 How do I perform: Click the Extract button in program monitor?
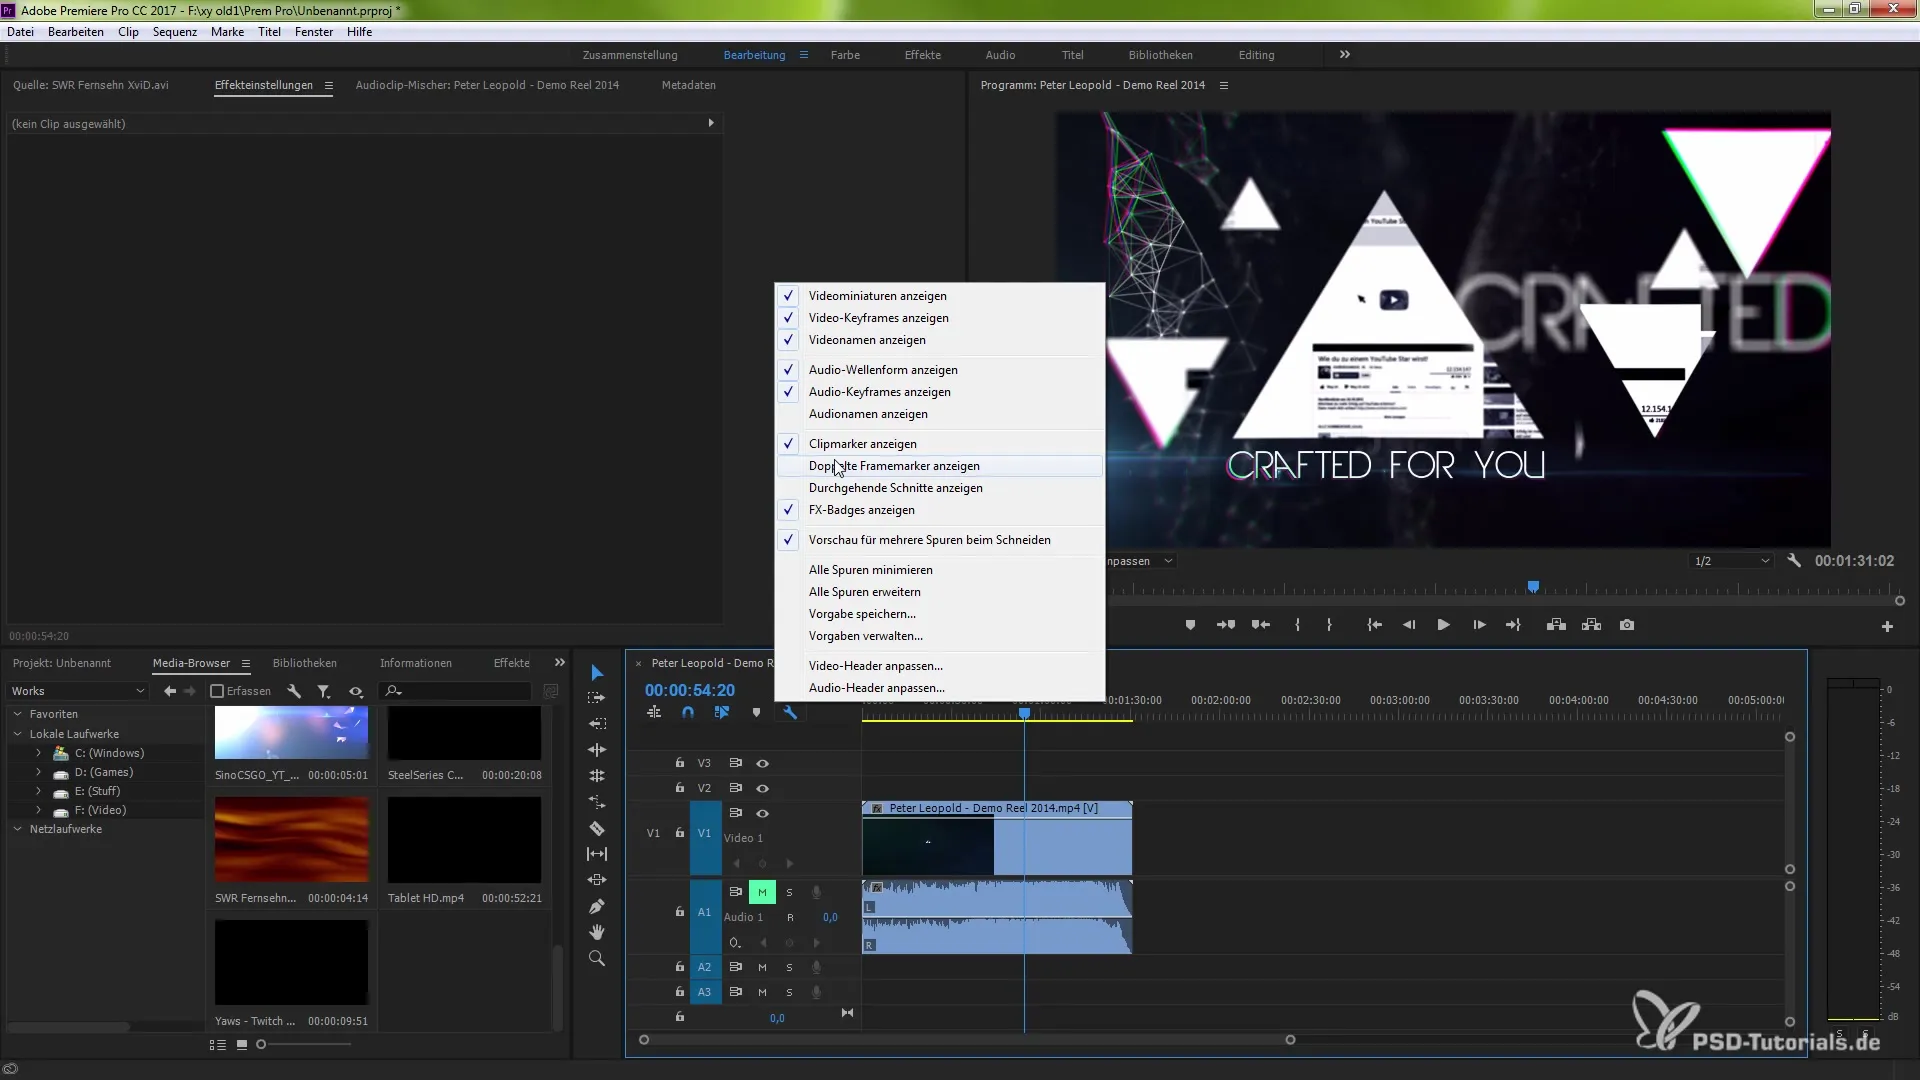click(x=1592, y=625)
